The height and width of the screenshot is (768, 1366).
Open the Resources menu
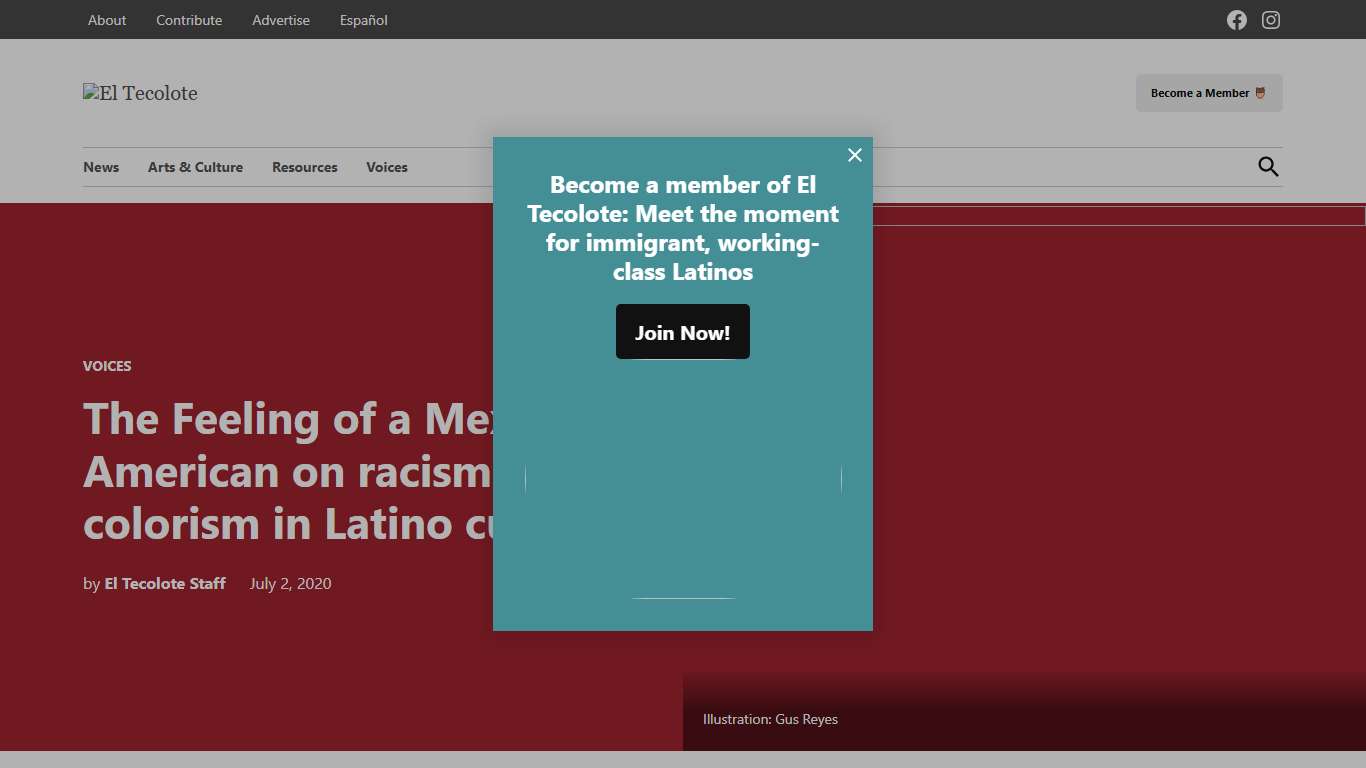point(304,167)
